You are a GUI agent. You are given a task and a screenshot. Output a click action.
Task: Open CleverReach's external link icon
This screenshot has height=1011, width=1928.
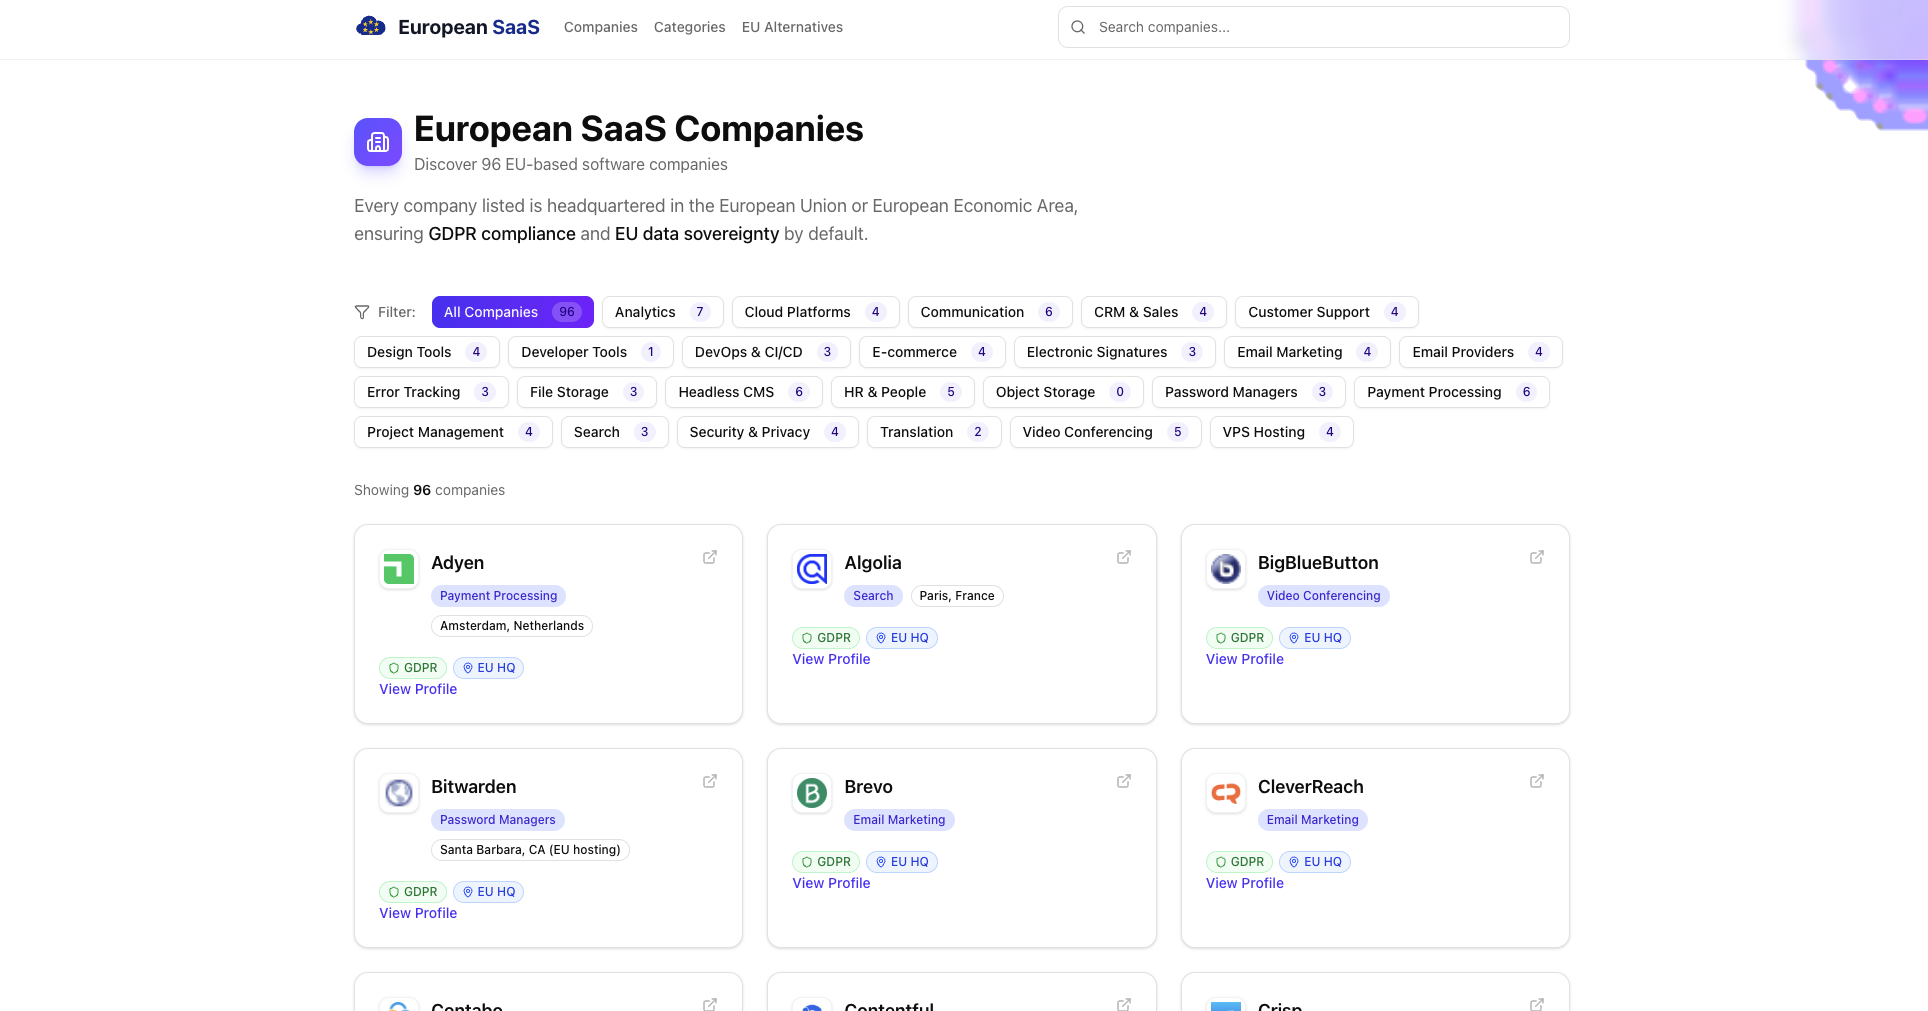click(1537, 781)
